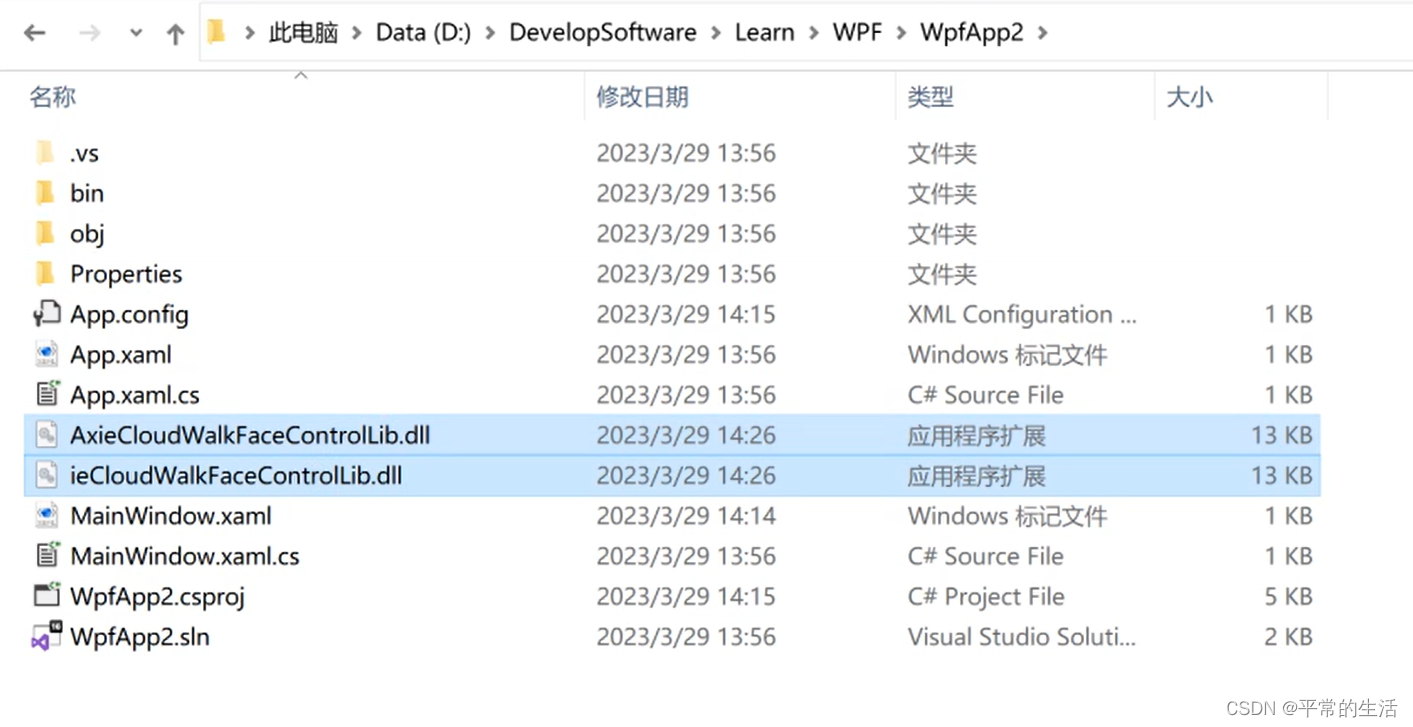Open the App.xaml markup file
The image size is (1413, 727).
[x=120, y=354]
